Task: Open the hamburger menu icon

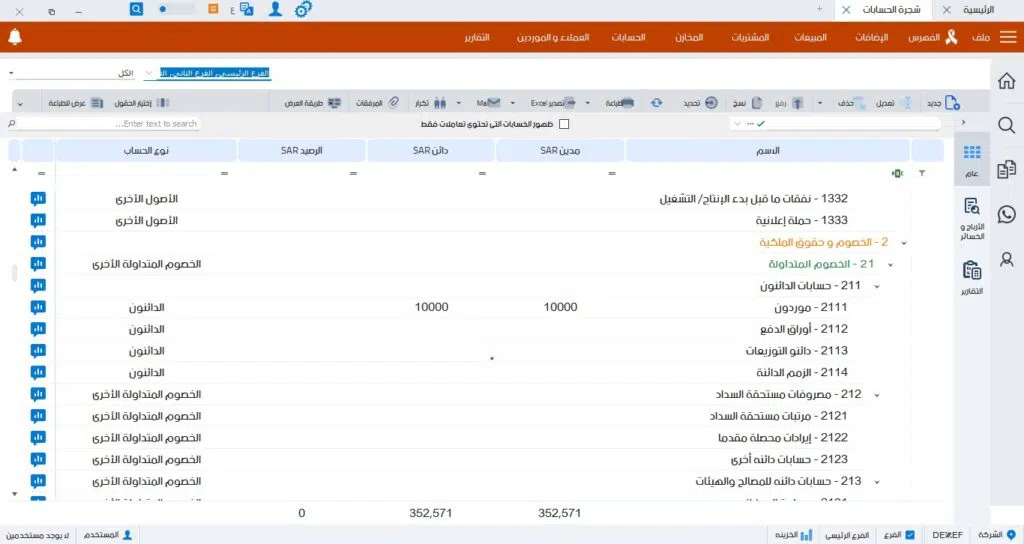Action: coord(1008,37)
